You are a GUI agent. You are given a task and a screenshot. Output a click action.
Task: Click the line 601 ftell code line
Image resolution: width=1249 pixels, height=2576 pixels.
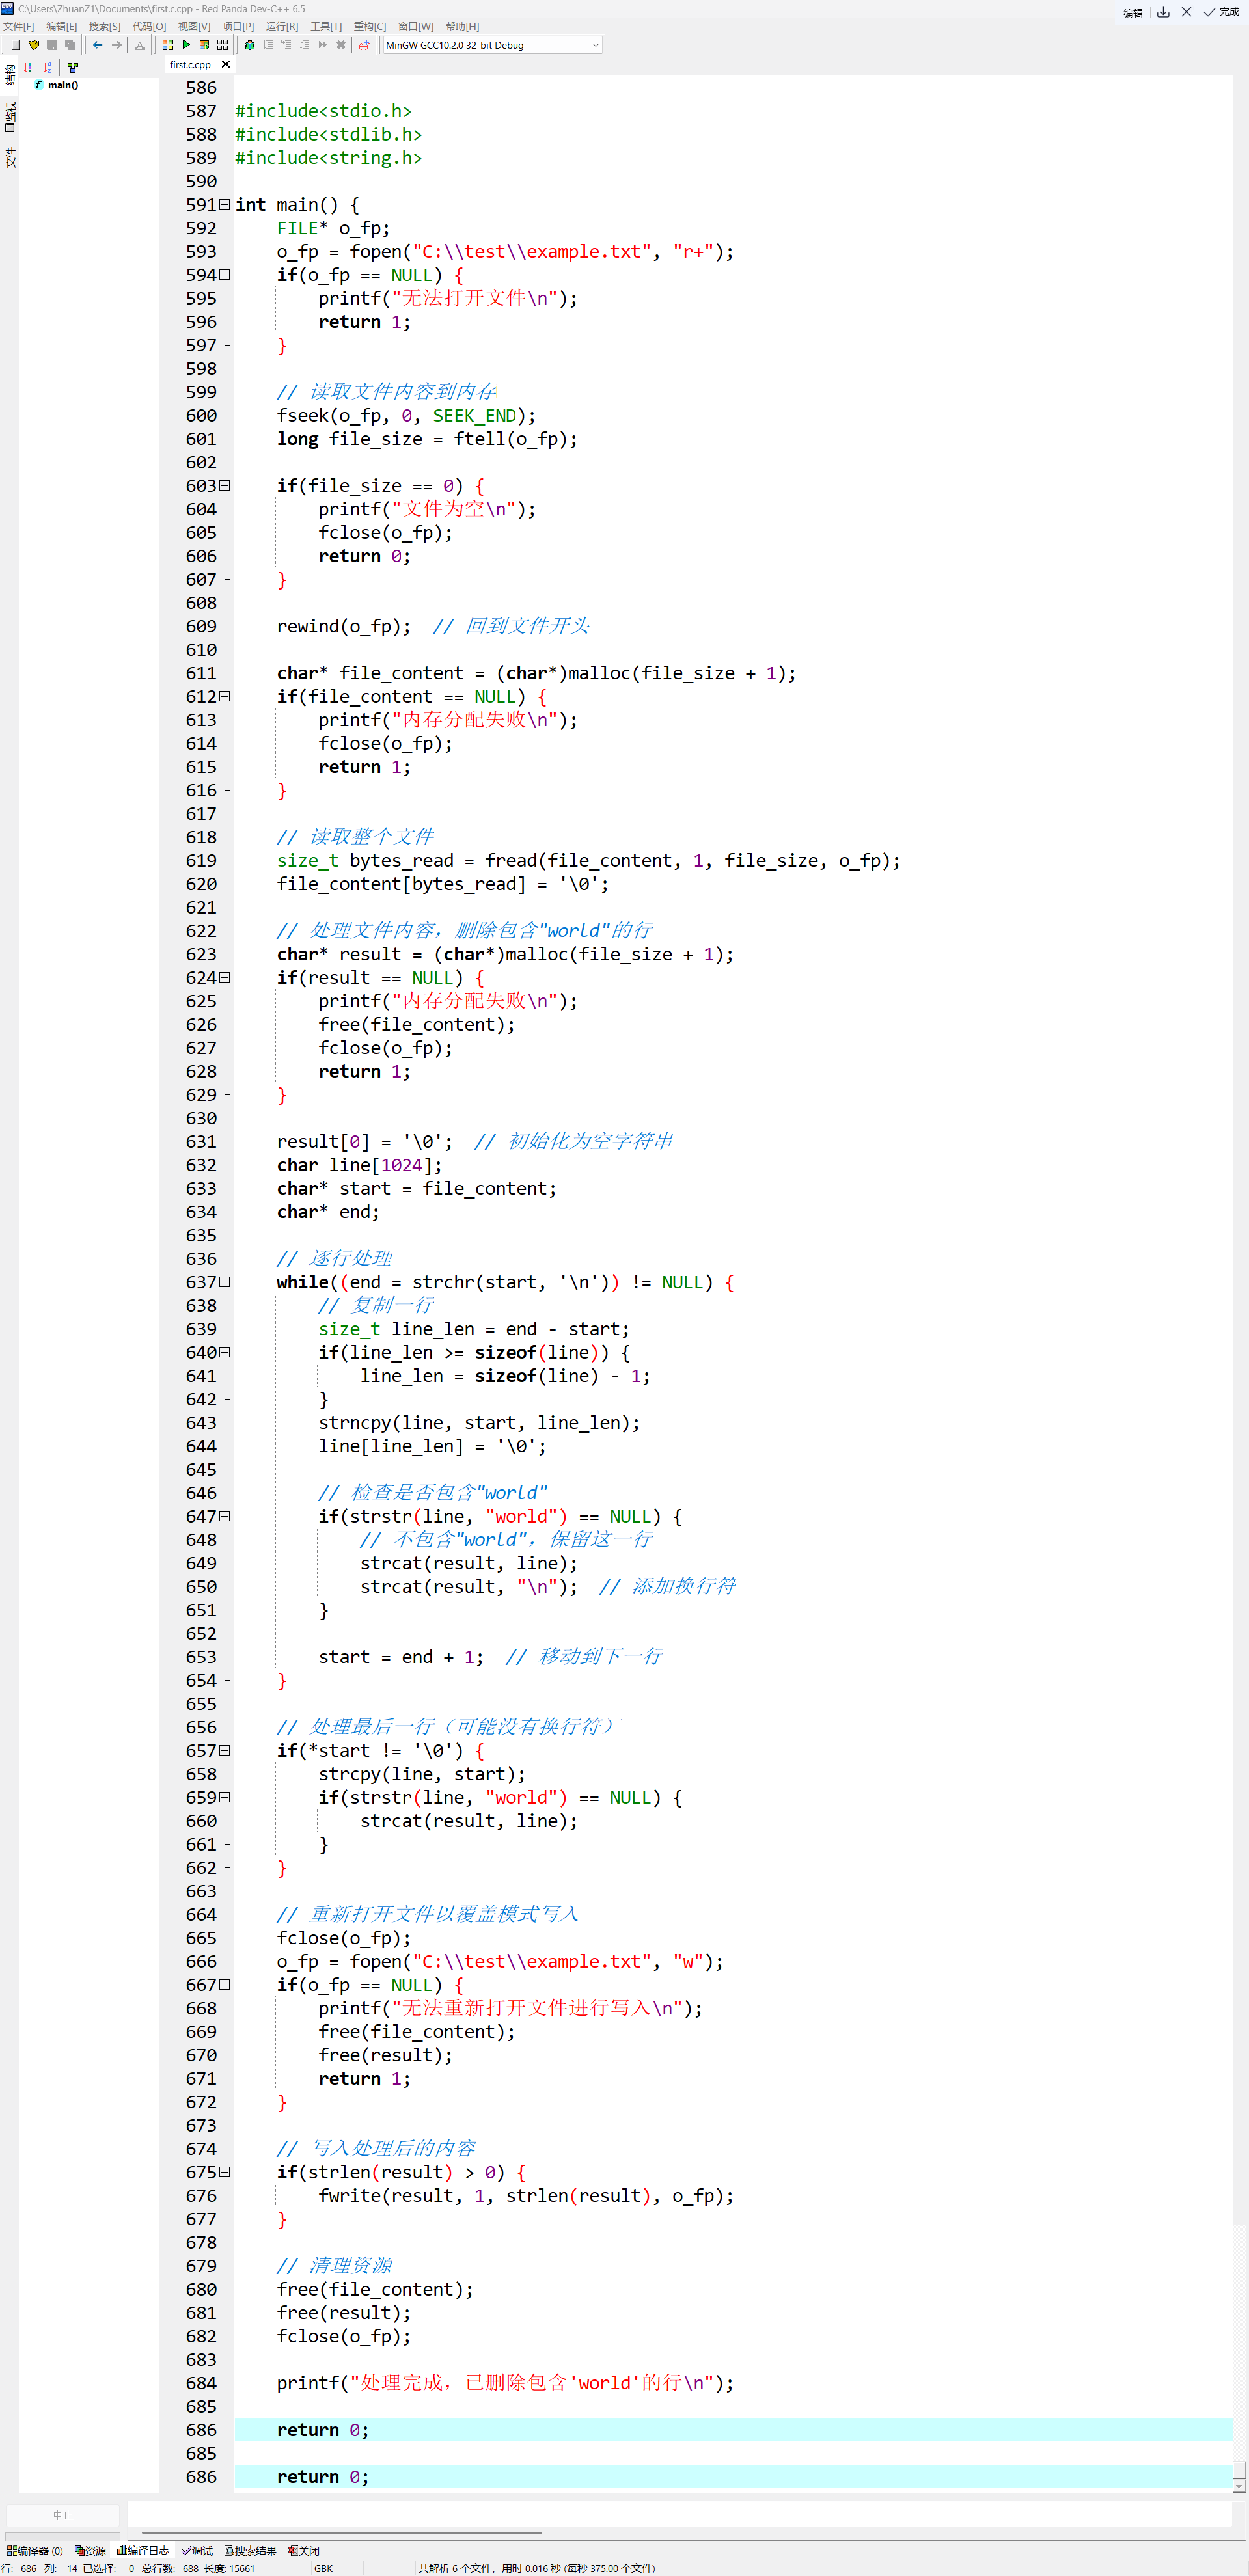[x=427, y=439]
